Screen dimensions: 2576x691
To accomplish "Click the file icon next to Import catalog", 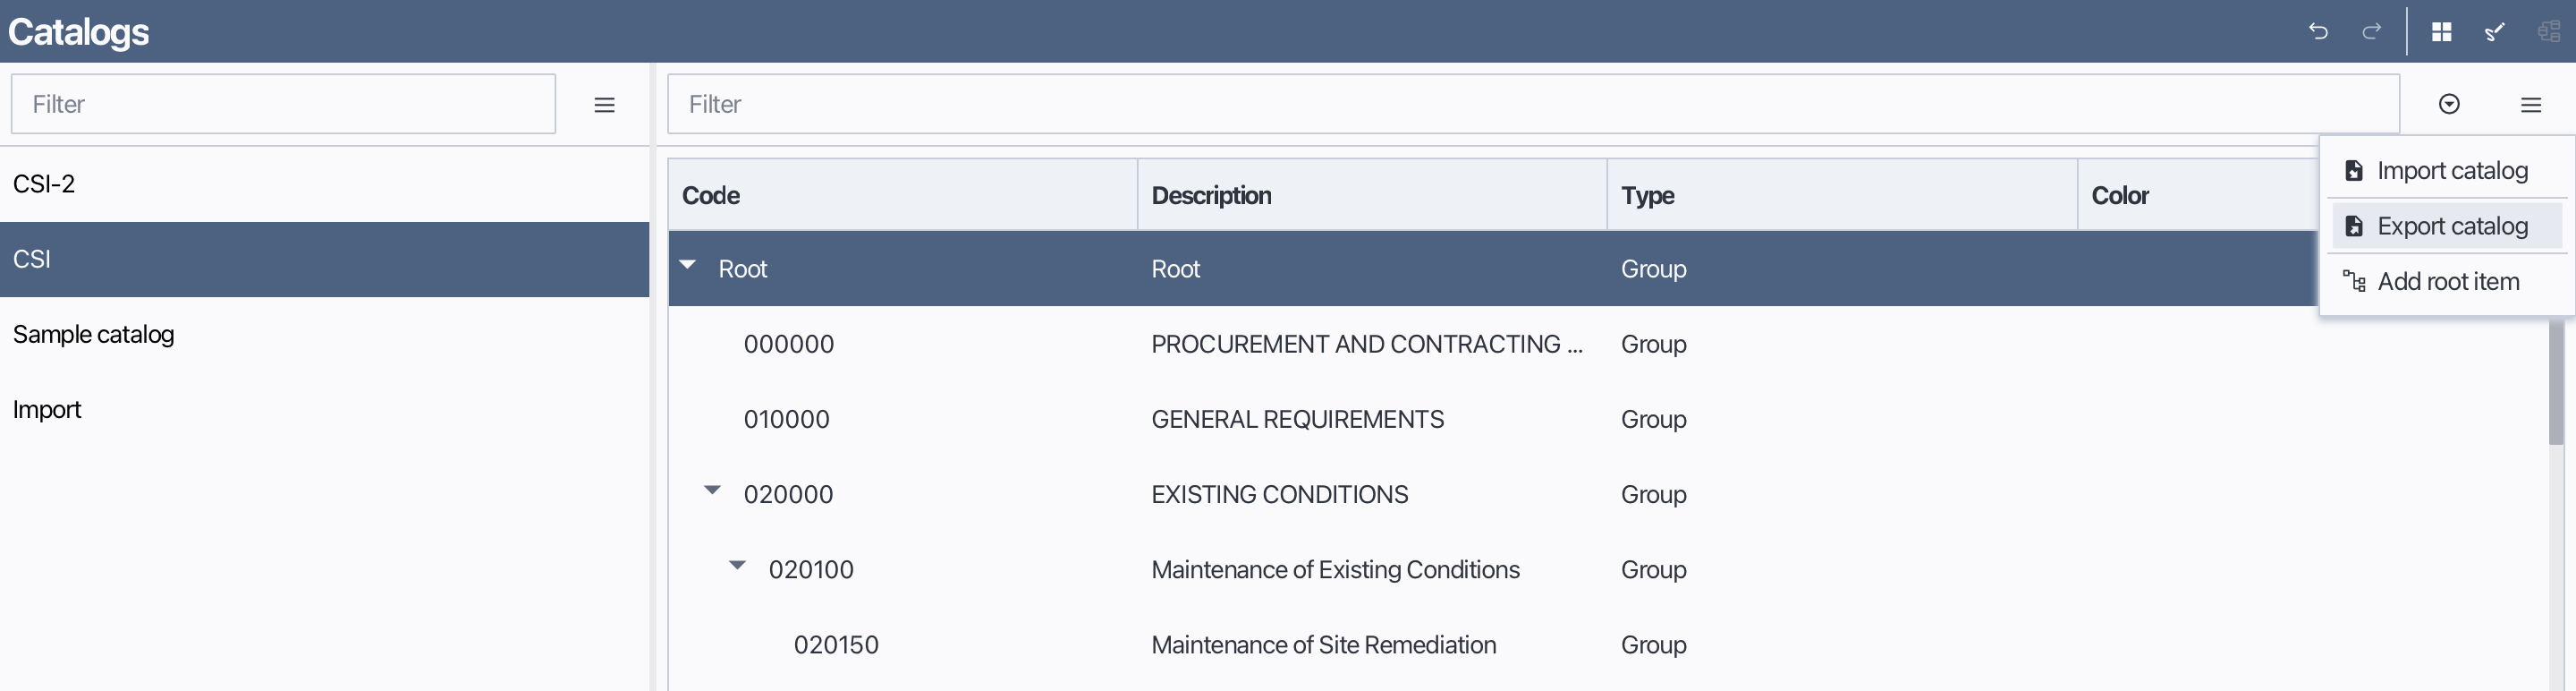I will coord(2355,170).
